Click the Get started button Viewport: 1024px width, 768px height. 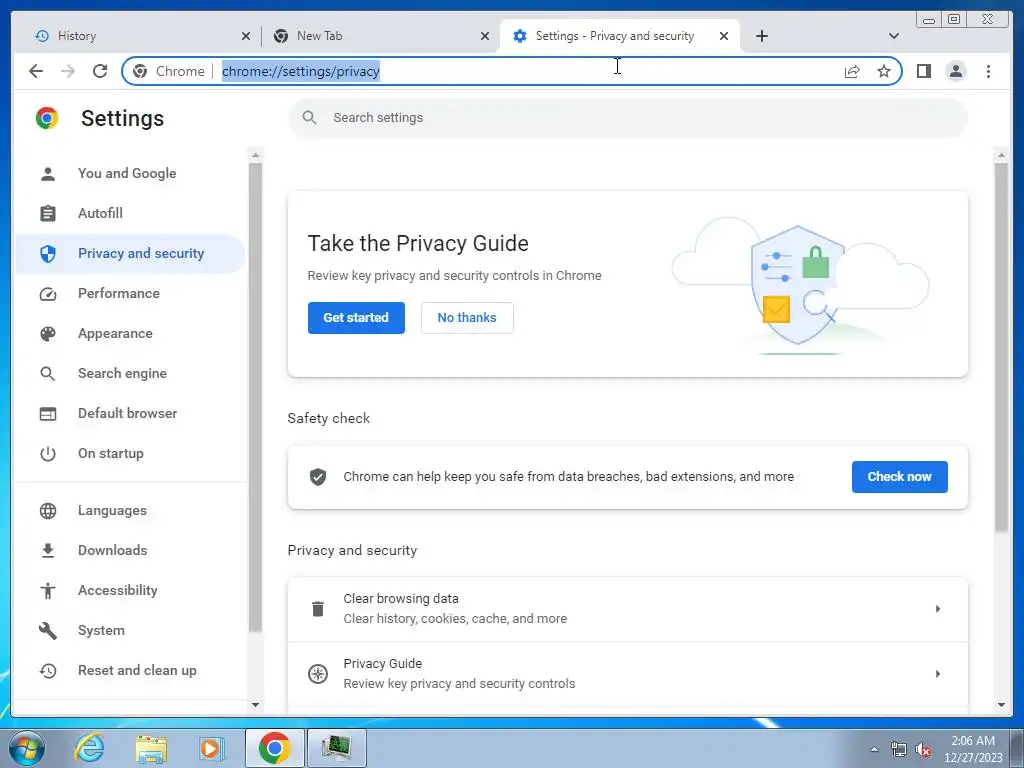click(356, 317)
